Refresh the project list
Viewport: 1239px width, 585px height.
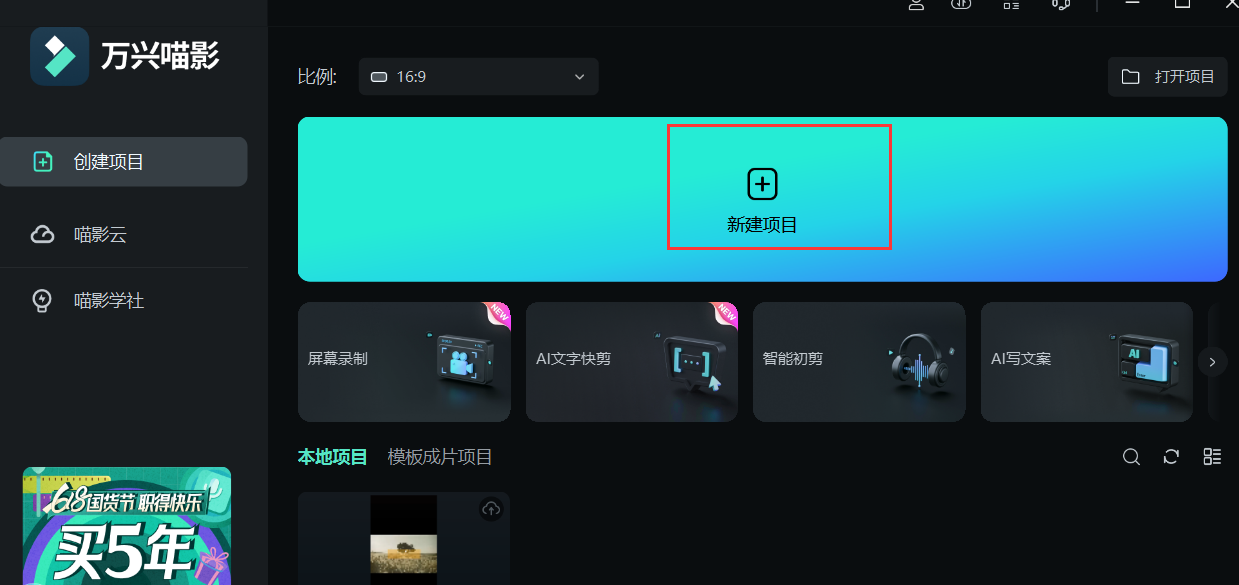click(1171, 456)
